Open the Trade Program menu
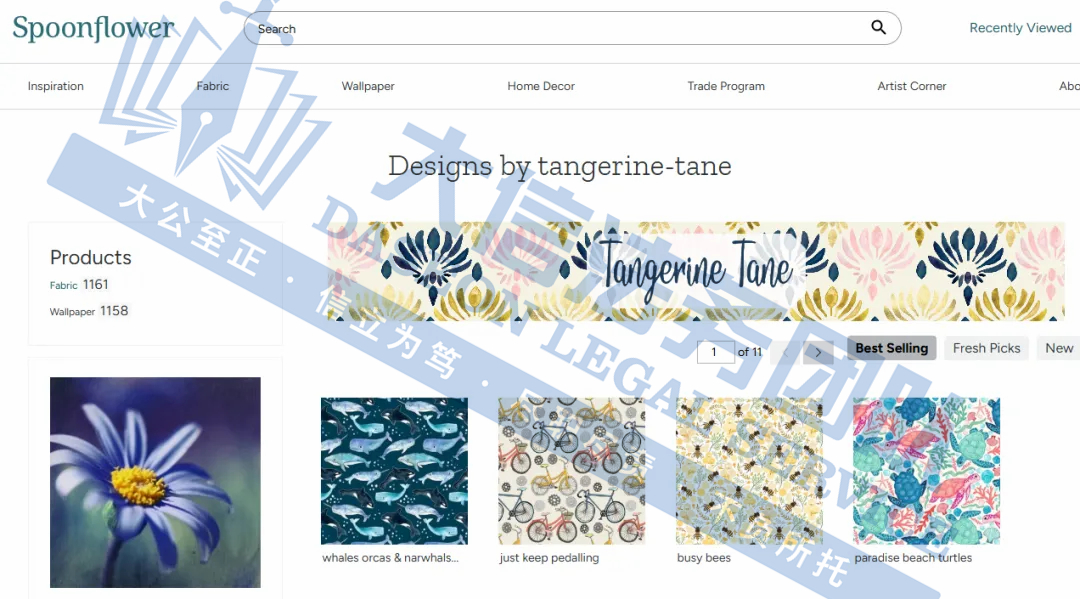The image size is (1080, 599). pyautogui.click(x=726, y=86)
